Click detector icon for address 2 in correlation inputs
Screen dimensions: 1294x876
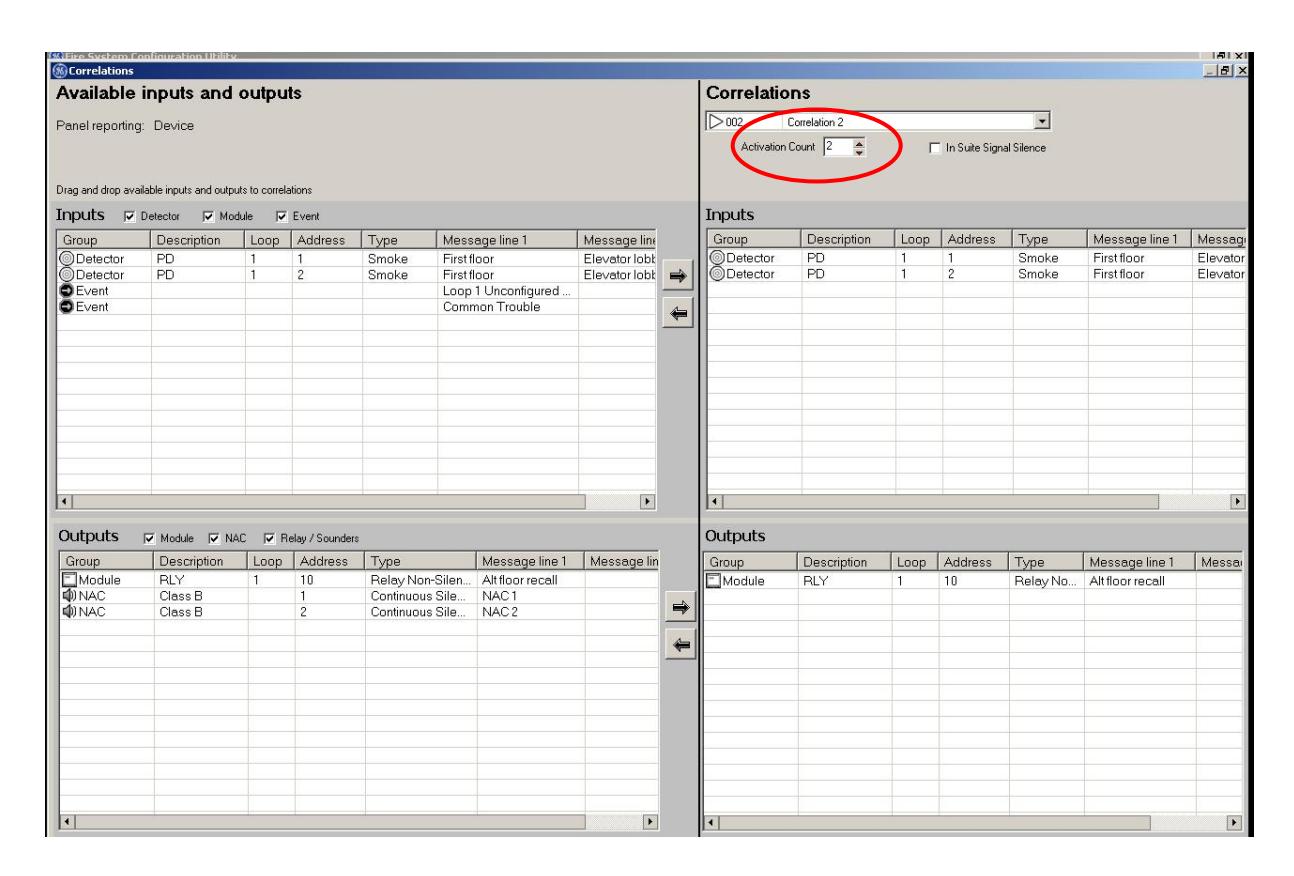pyautogui.click(x=716, y=274)
